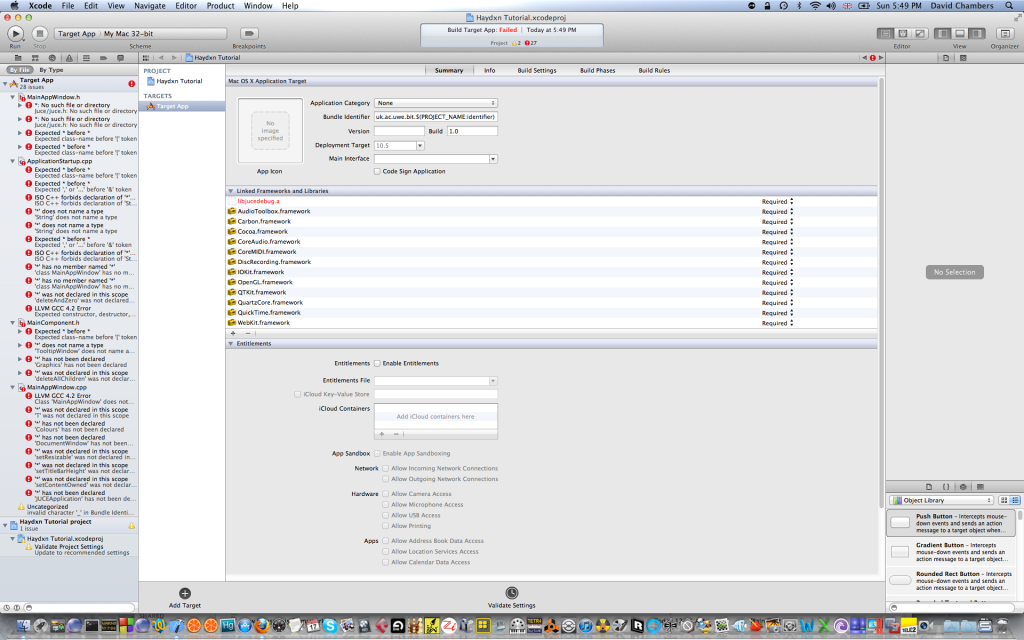Check Allow USB Access
This screenshot has height=640, width=1024.
point(385,515)
